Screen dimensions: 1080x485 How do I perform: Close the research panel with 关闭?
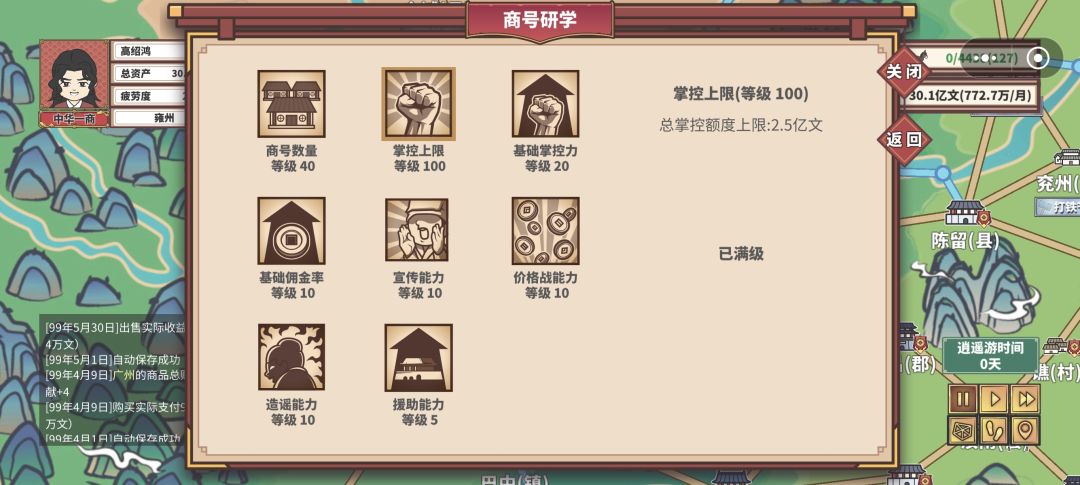[x=904, y=71]
